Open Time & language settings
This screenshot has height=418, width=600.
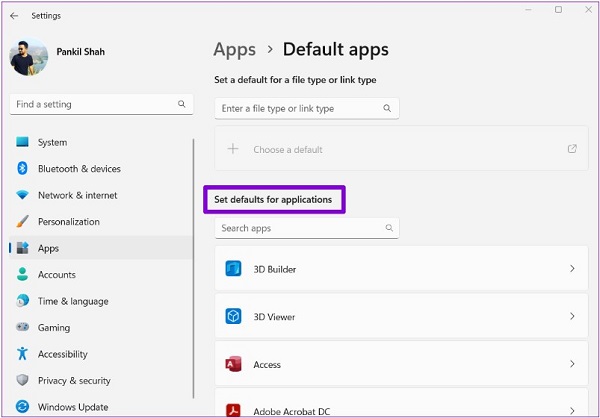tap(101, 301)
